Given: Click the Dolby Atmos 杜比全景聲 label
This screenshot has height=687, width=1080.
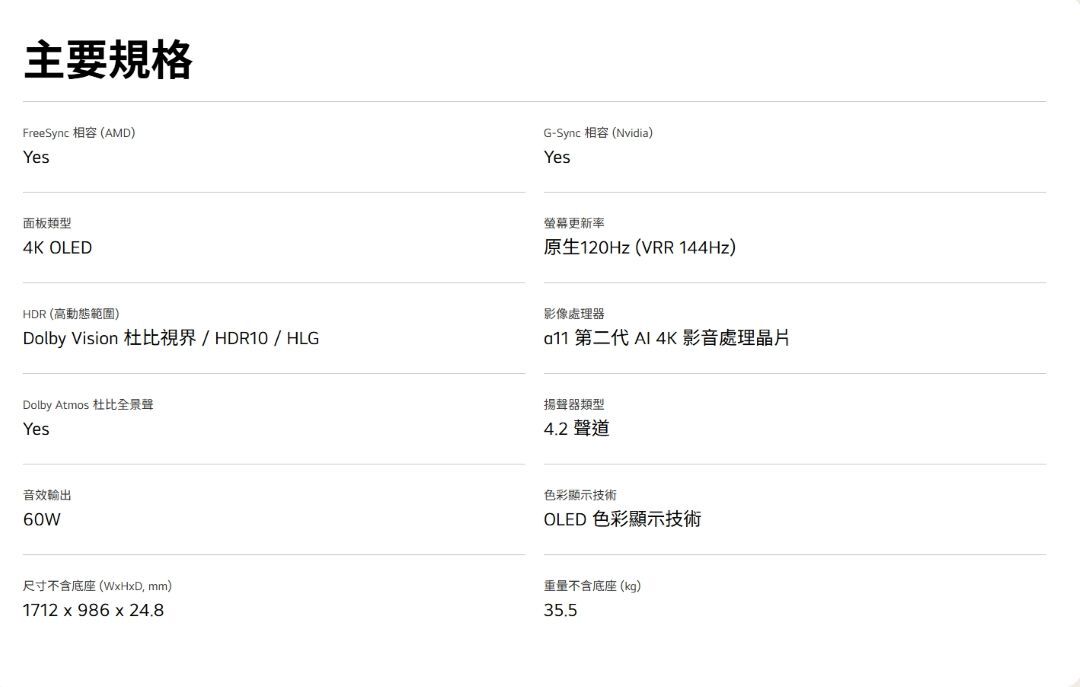Looking at the screenshot, I should 88,405.
